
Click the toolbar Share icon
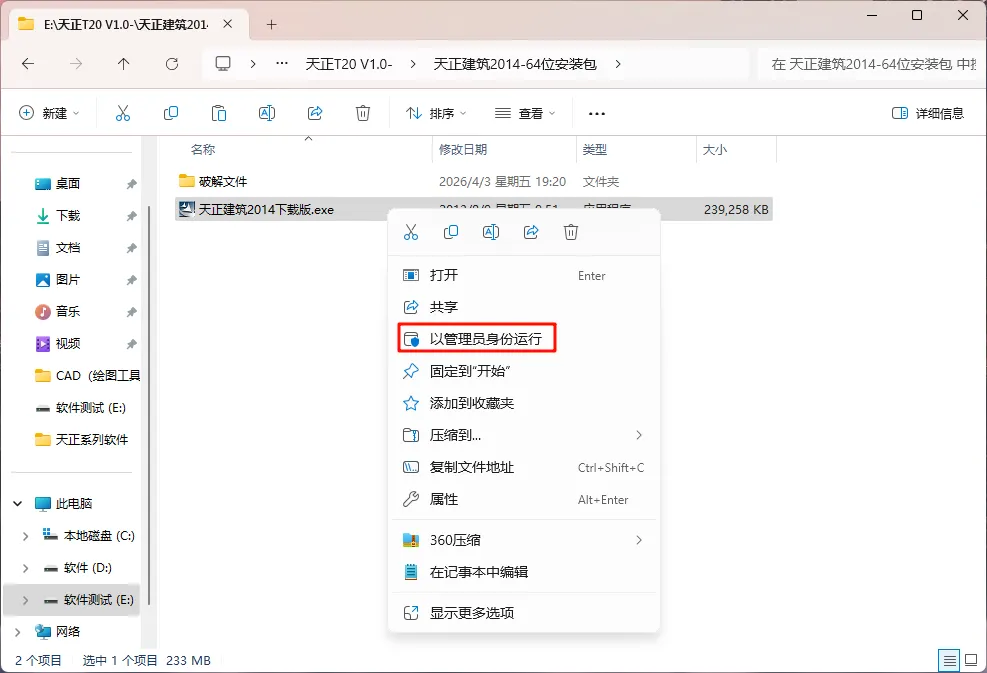click(315, 113)
